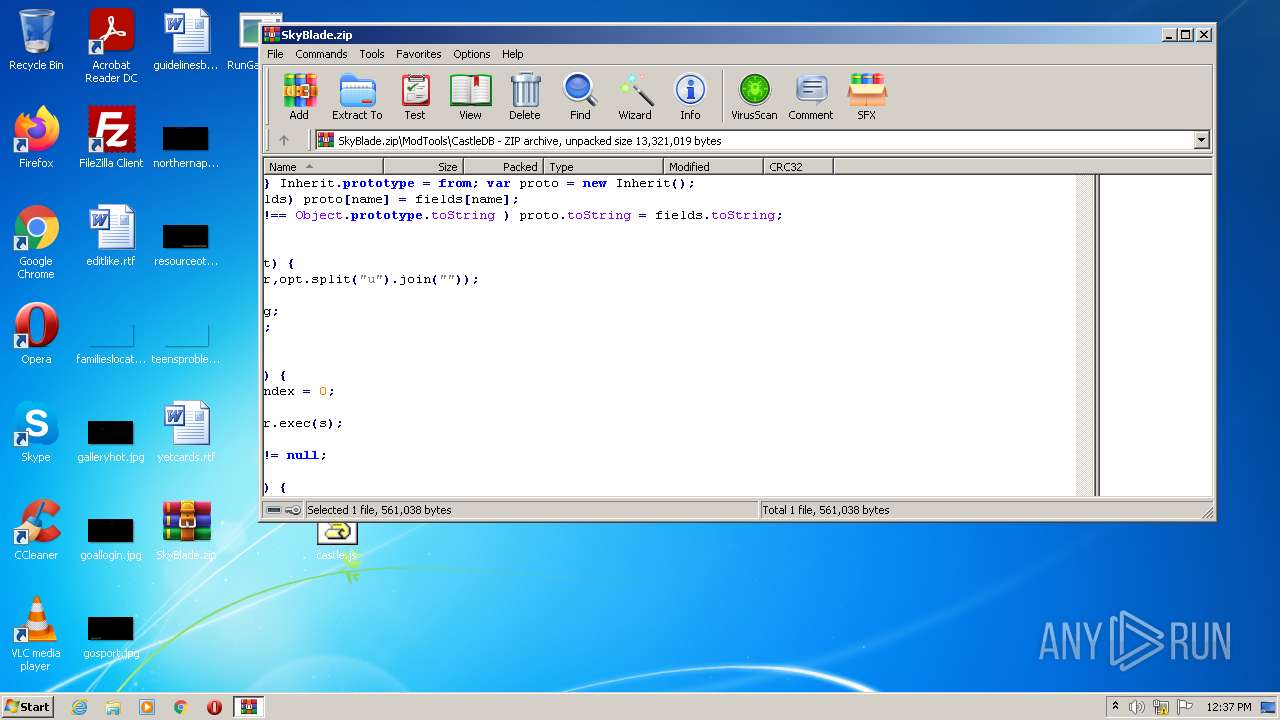This screenshot has width=1280, height=720.
Task: Click 'Total 1 file, 561,038 bytes' status text
Action: coord(826,510)
